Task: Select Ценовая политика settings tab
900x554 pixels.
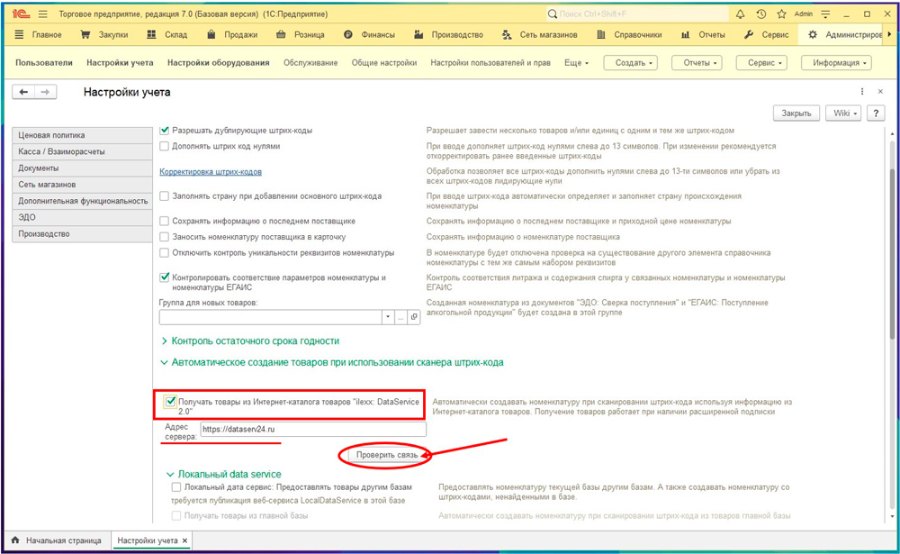Action: pos(82,135)
